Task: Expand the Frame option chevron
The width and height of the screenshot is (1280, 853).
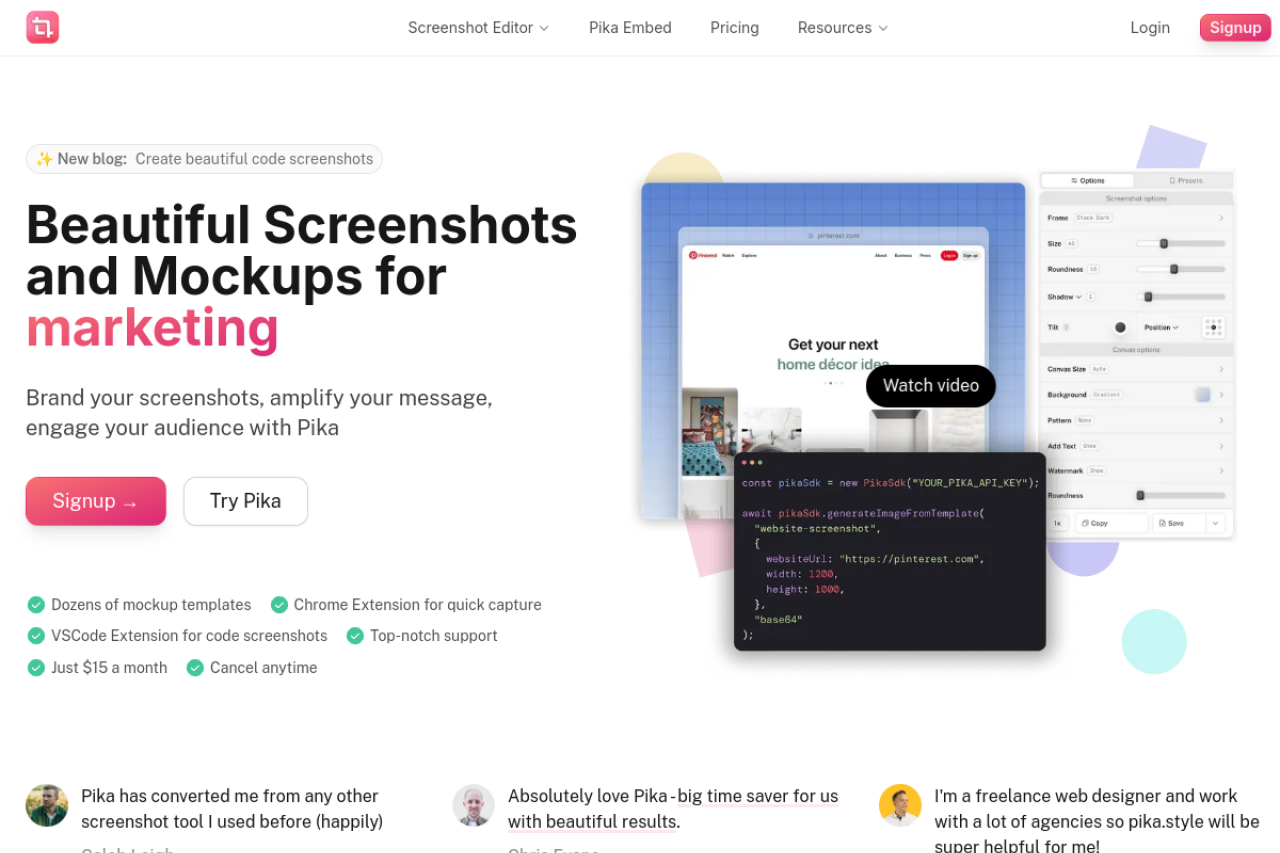Action: 1221,218
